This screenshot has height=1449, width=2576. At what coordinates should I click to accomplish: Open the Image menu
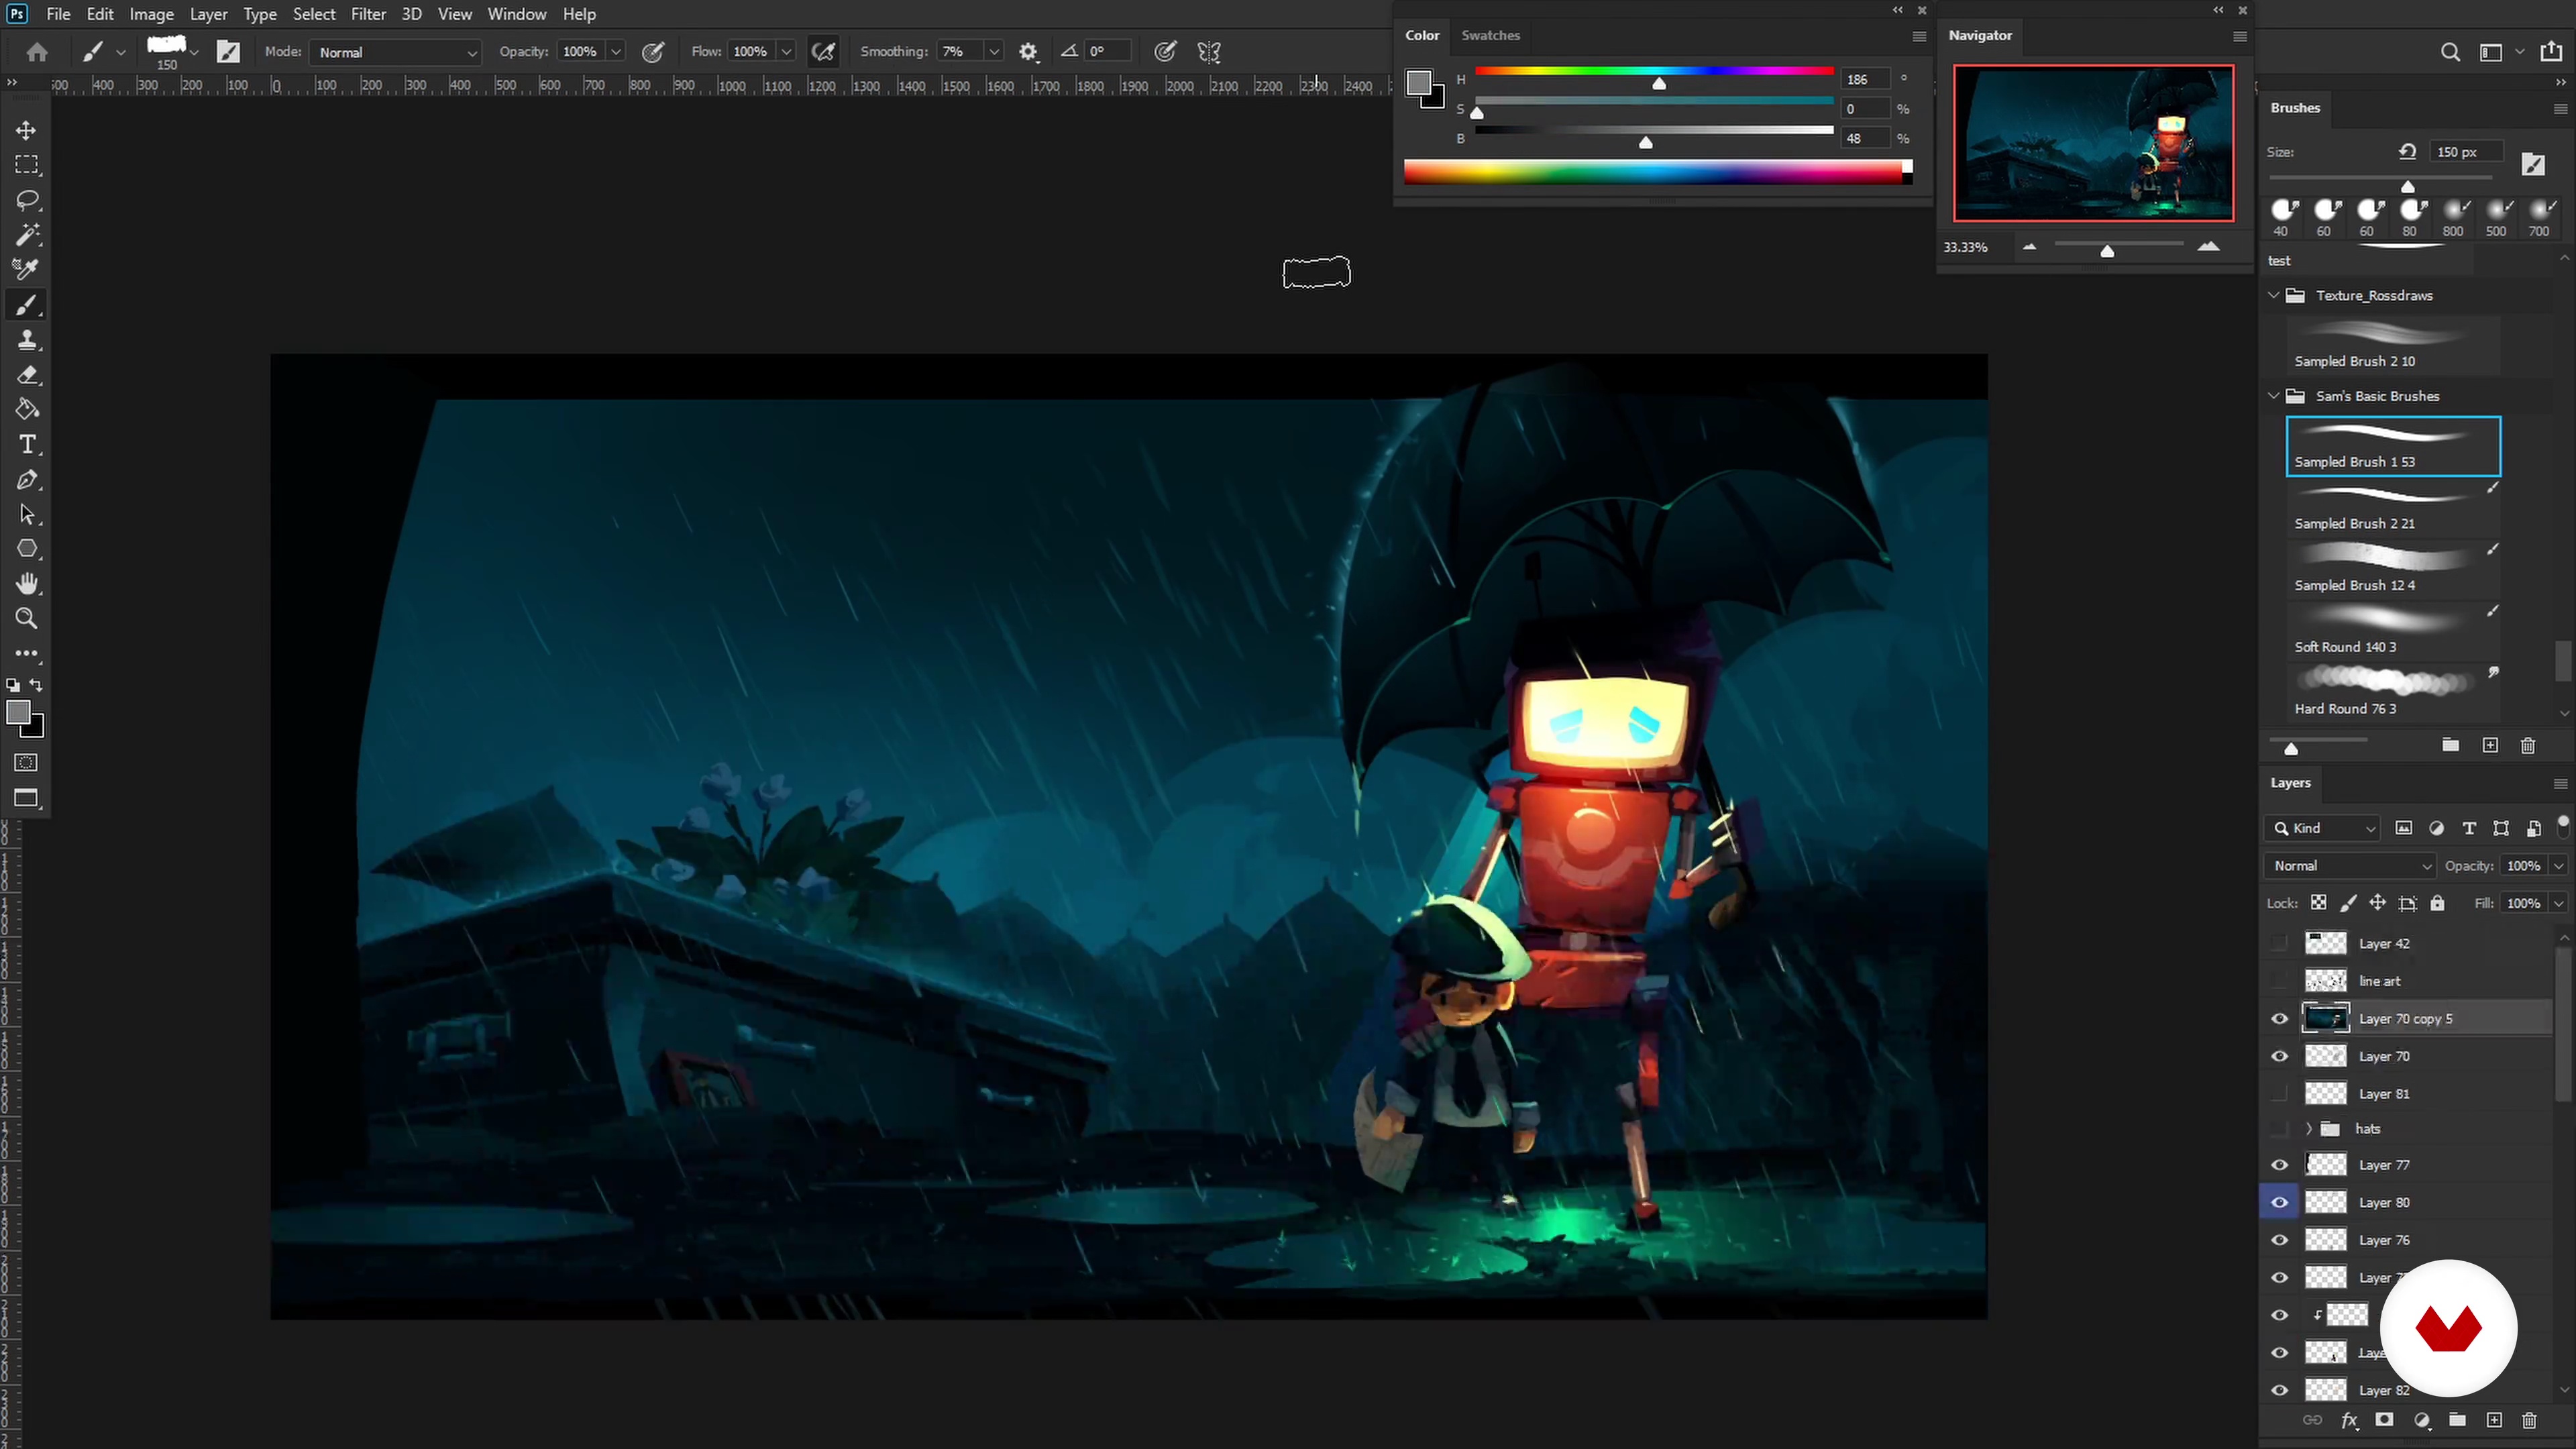click(152, 14)
